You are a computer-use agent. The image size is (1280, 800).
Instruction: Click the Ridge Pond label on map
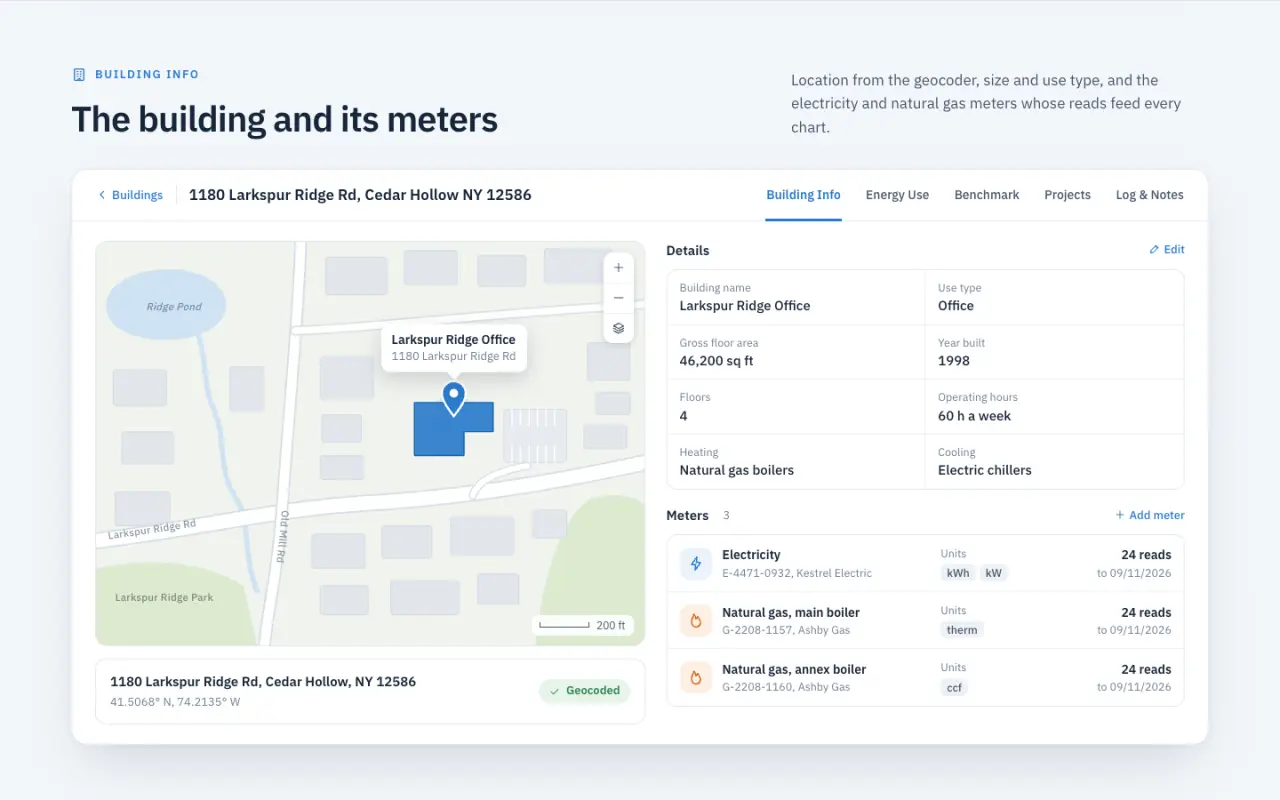[x=174, y=307]
